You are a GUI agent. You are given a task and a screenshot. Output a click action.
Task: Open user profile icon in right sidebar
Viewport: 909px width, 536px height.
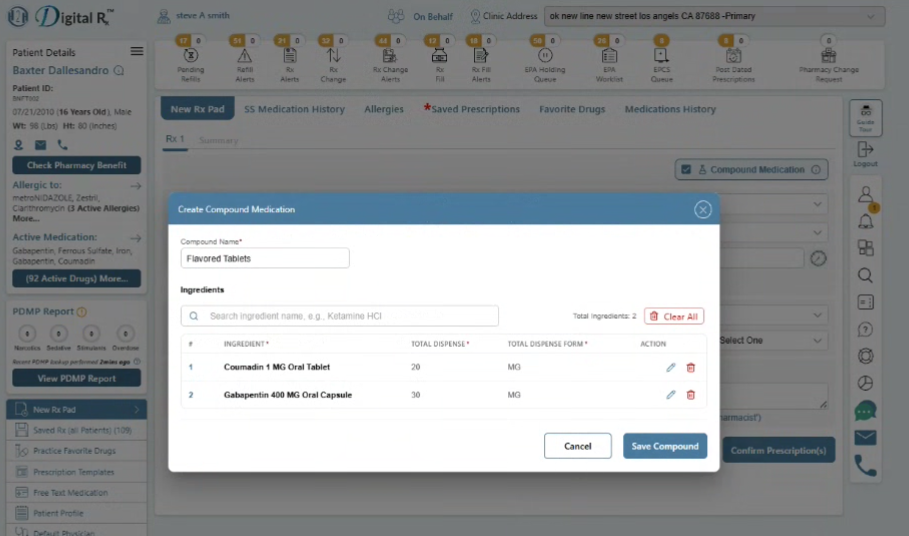(x=866, y=194)
